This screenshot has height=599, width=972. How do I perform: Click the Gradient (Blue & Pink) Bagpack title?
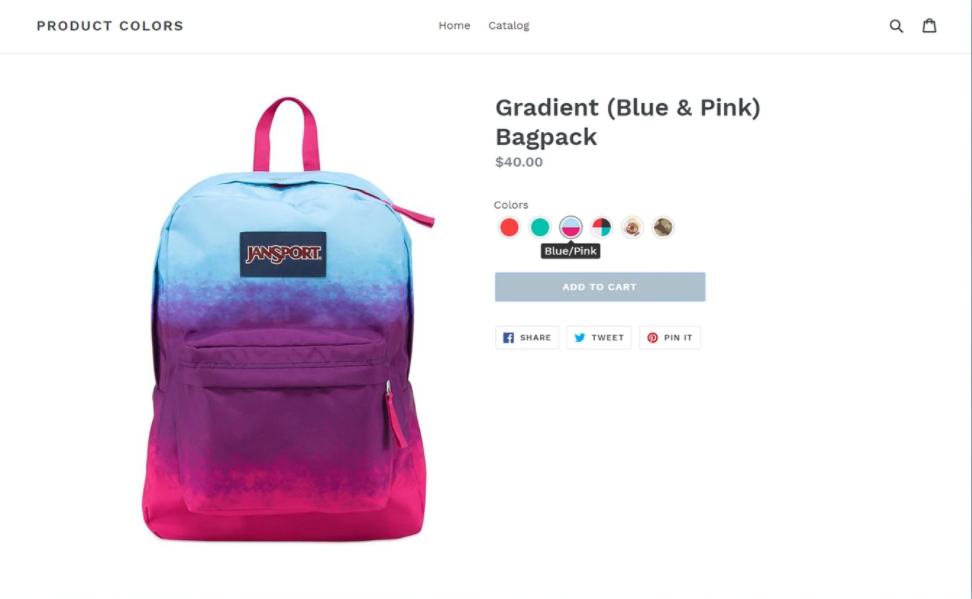point(627,122)
